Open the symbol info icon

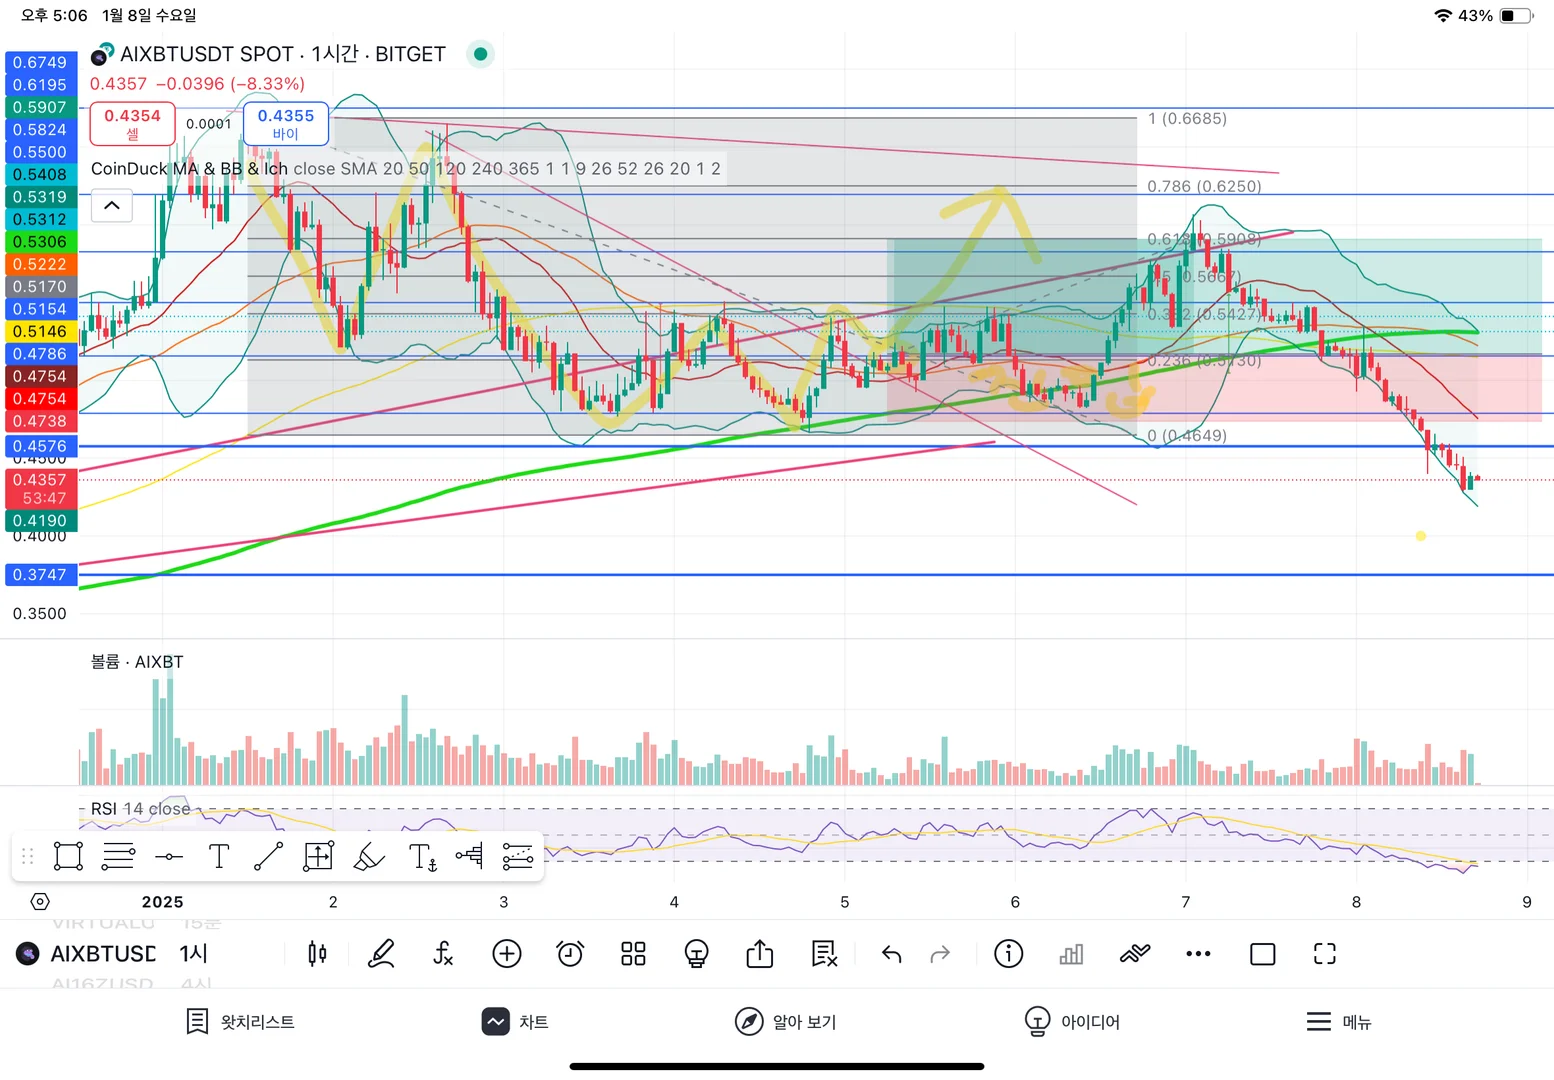click(x=1008, y=954)
